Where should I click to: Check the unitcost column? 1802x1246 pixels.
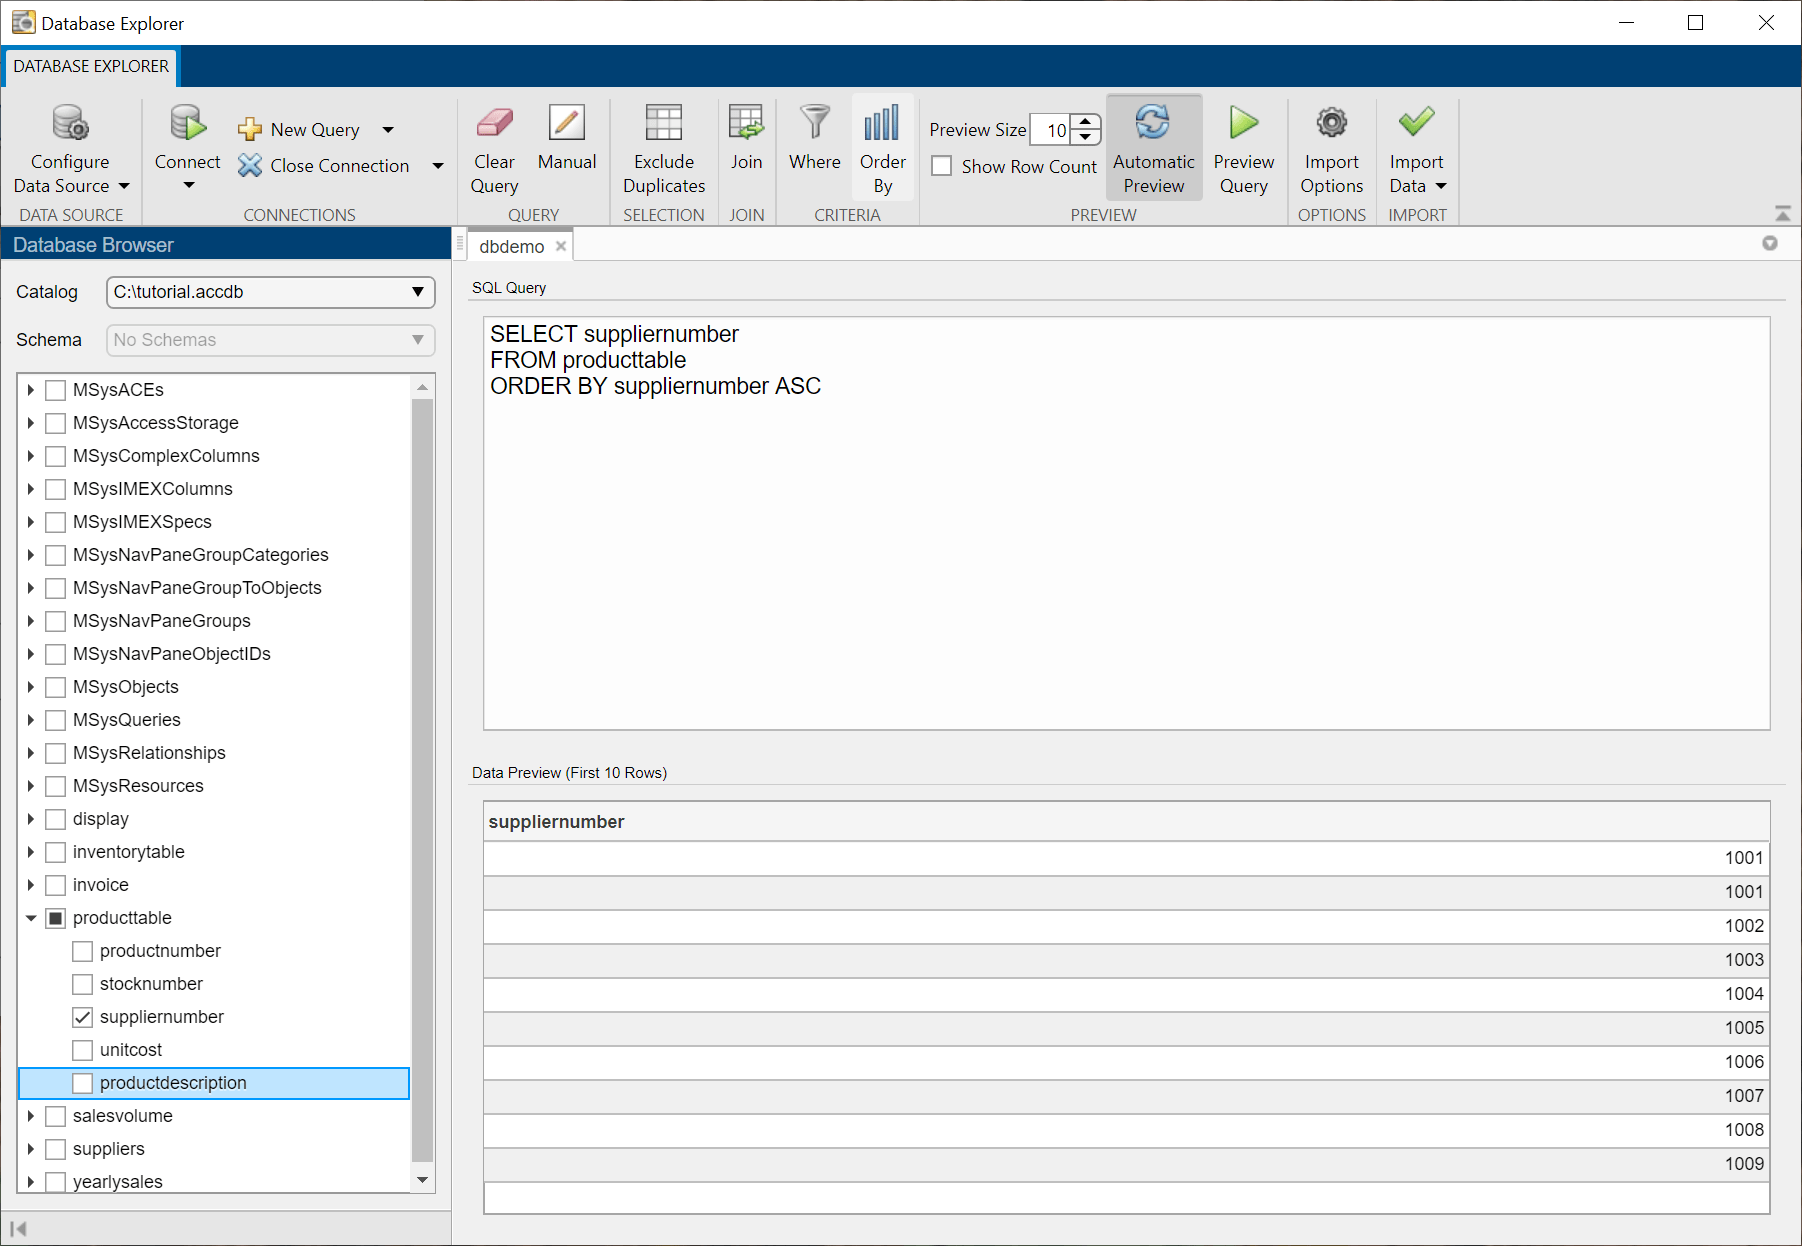pos(83,1050)
